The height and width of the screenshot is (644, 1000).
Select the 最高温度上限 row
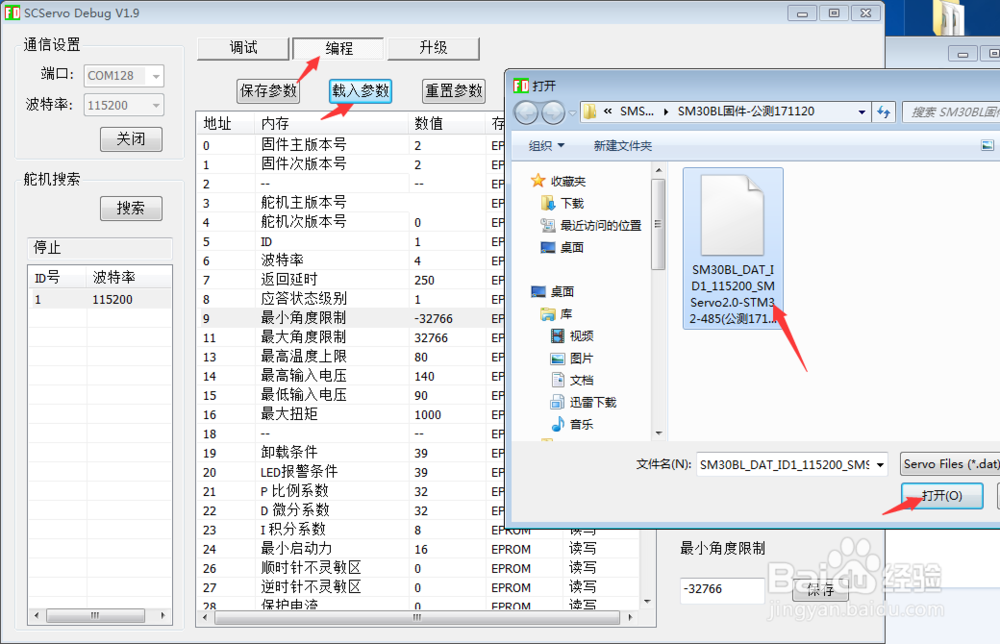click(x=351, y=356)
